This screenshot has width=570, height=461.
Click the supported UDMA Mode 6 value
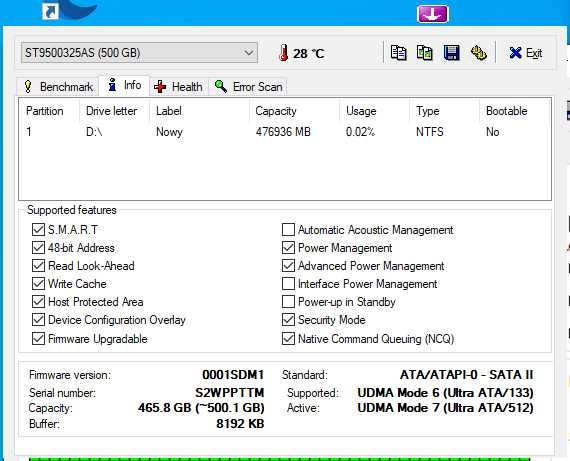click(x=445, y=393)
